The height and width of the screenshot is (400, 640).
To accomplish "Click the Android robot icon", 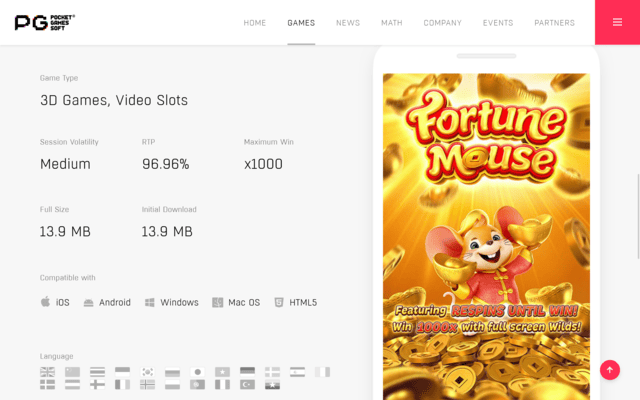I will coord(89,302).
